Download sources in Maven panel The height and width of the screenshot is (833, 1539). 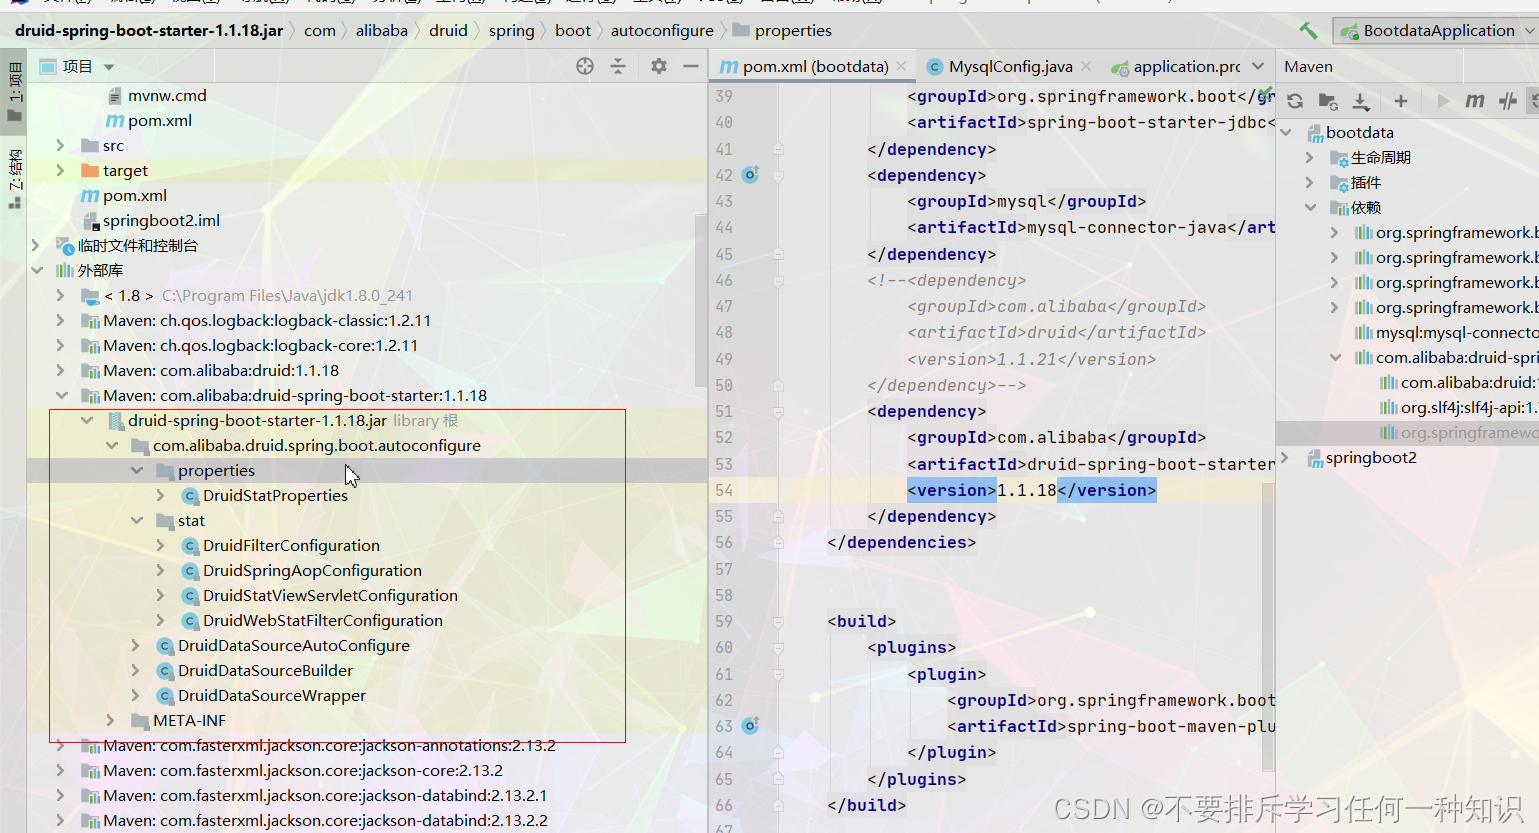pos(1361,101)
